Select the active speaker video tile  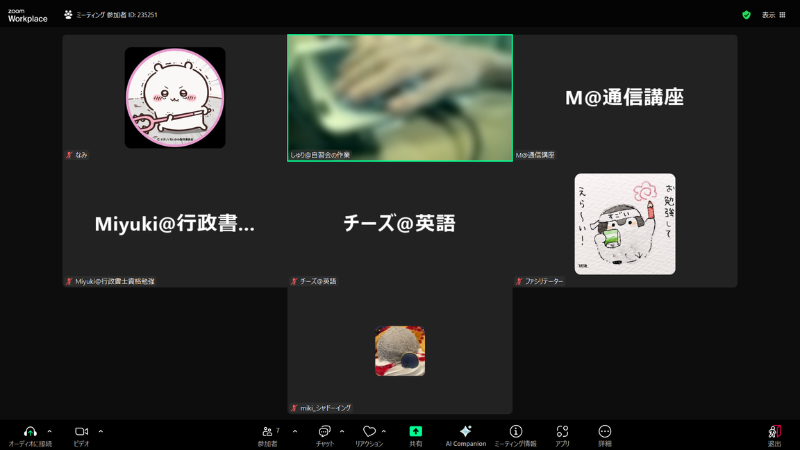(400, 98)
